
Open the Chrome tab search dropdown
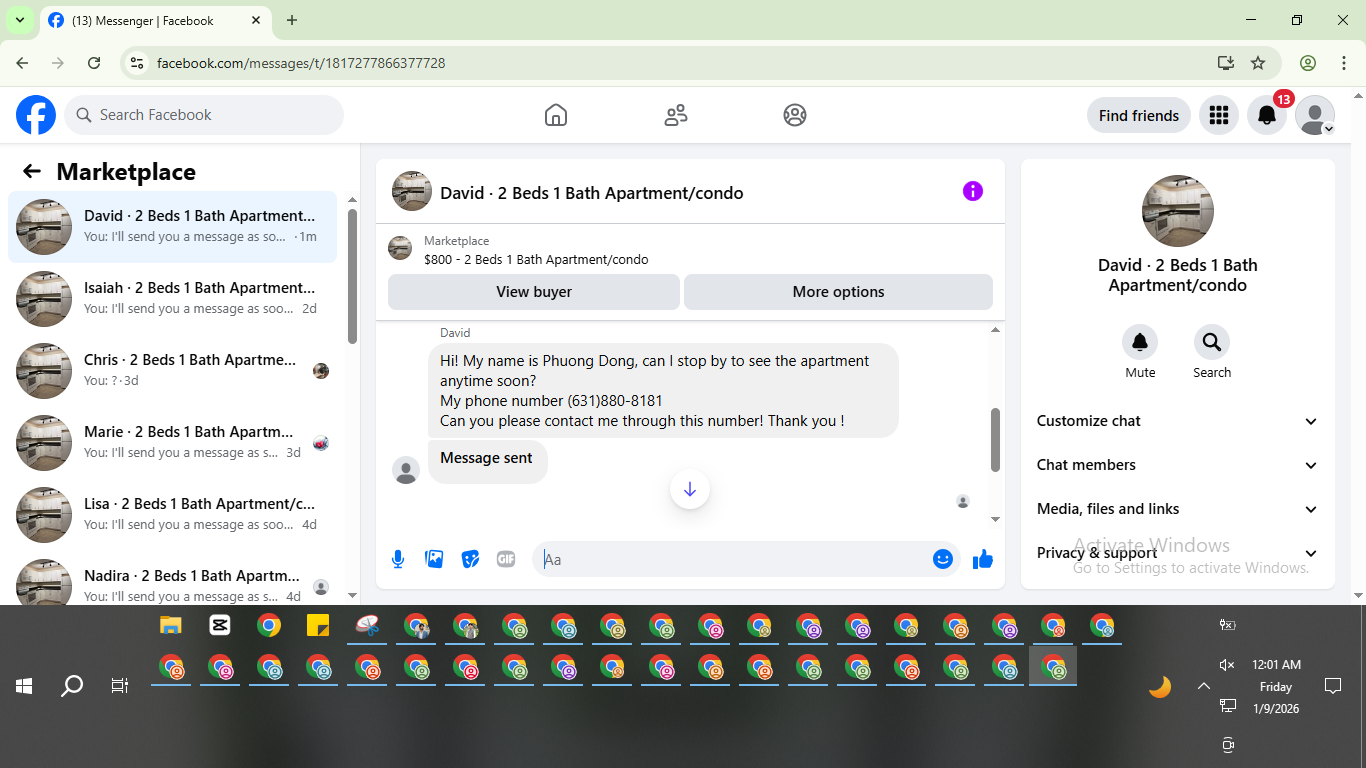19,20
